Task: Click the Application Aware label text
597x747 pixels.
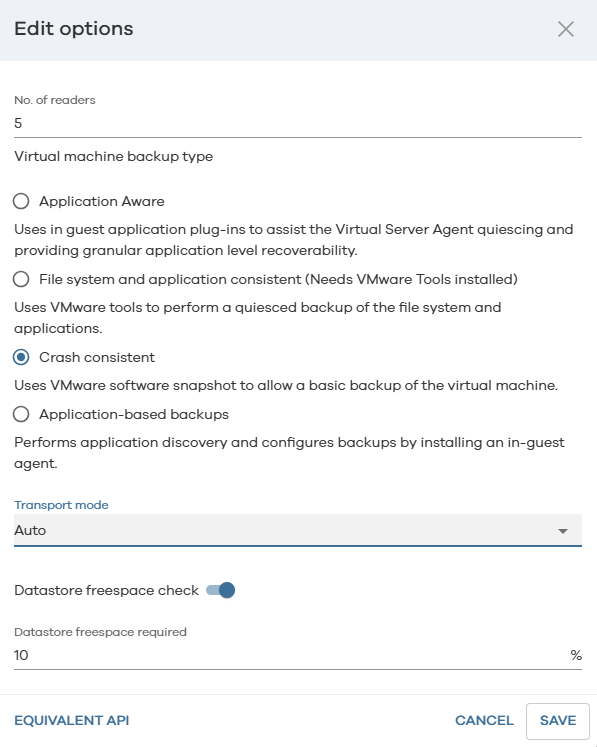Action: (x=101, y=202)
